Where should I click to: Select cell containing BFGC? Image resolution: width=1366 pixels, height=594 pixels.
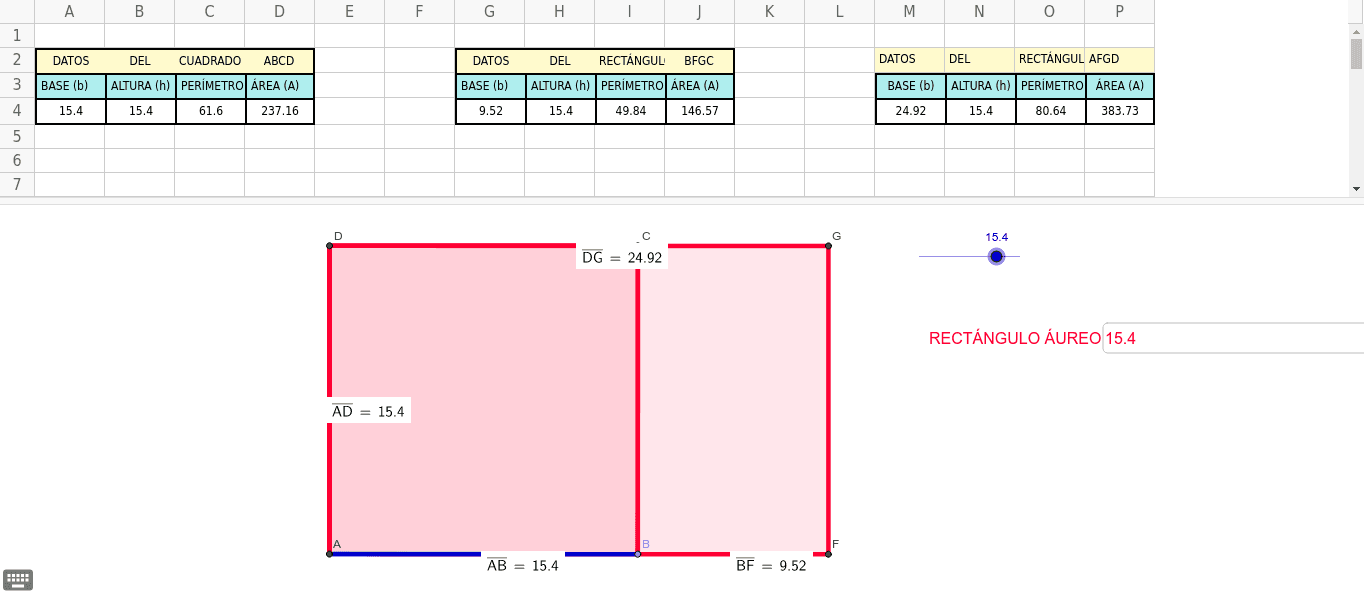coord(699,61)
